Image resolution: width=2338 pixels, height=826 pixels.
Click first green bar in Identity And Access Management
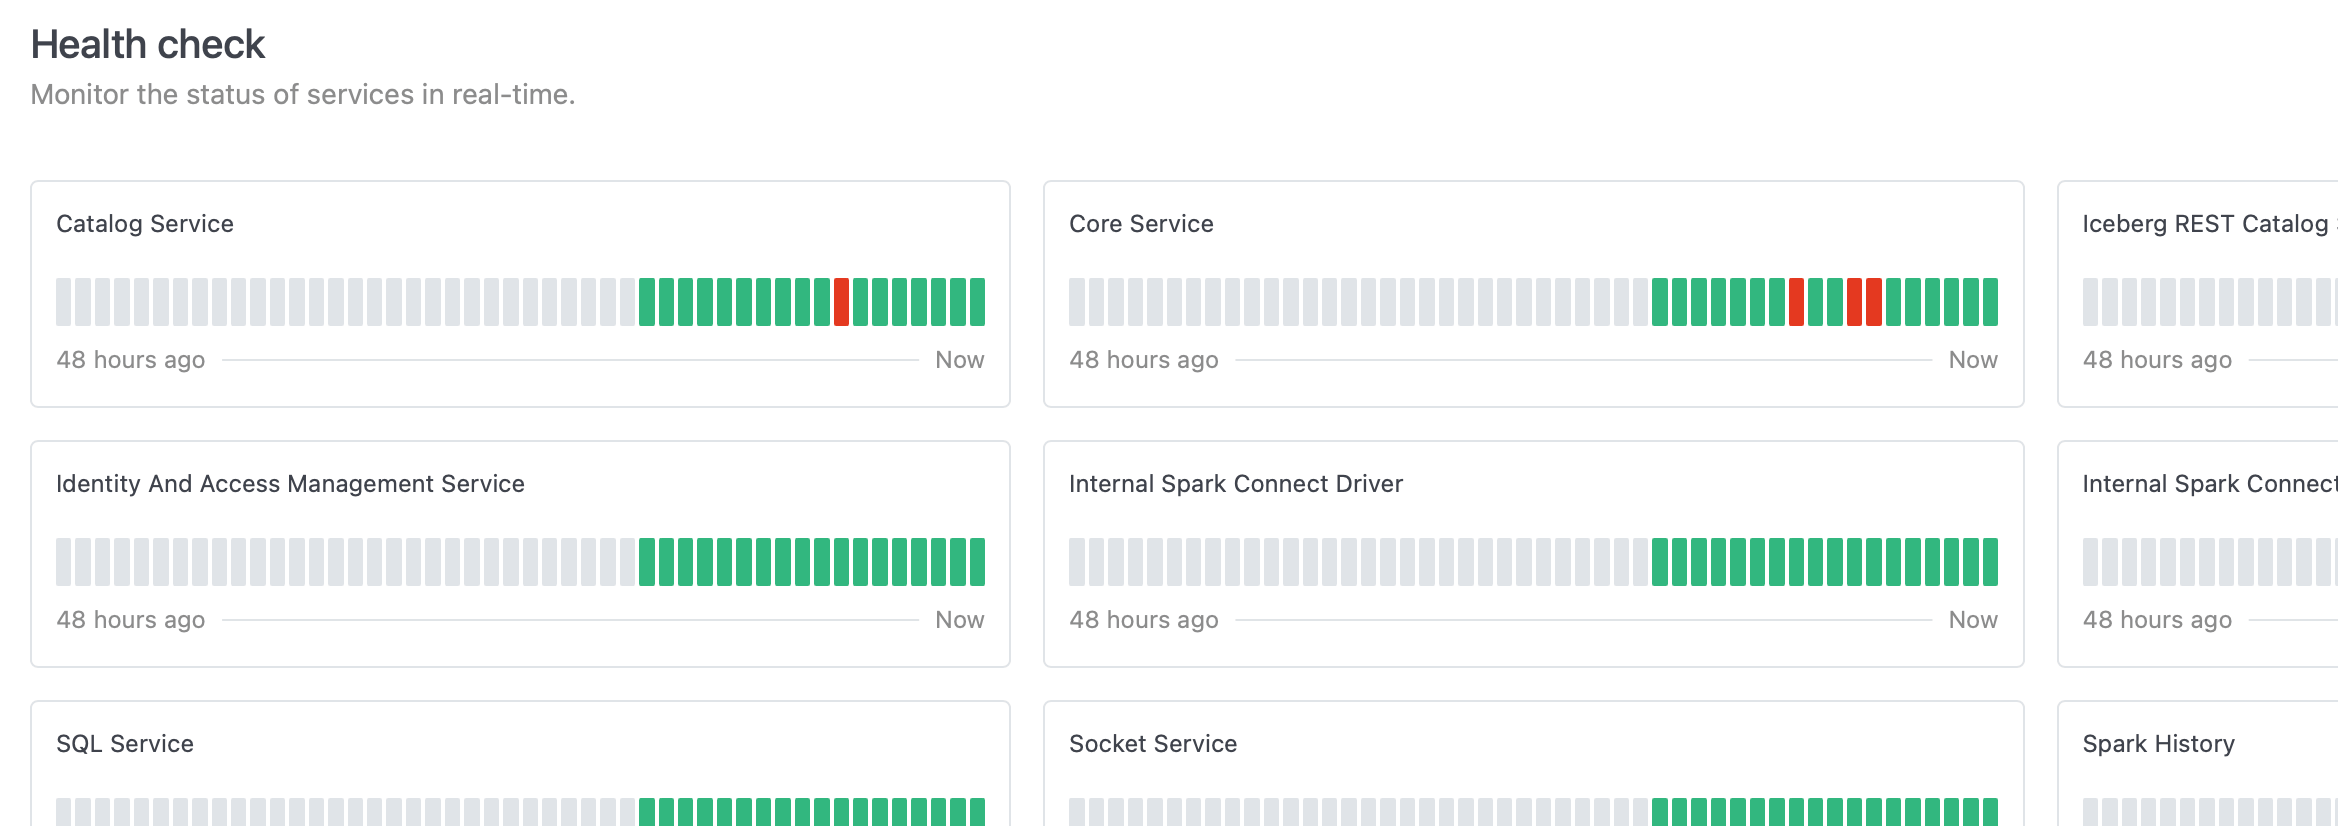pos(647,562)
